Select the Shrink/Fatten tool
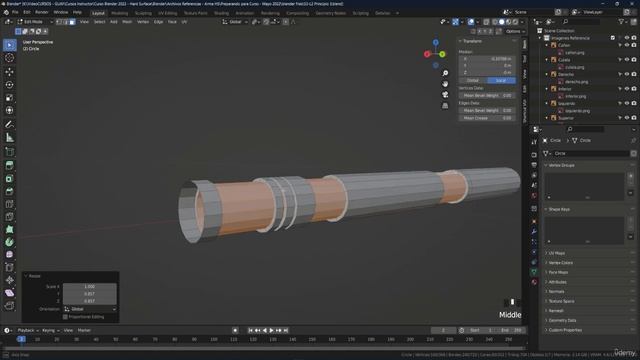640x360 pixels. (9, 280)
